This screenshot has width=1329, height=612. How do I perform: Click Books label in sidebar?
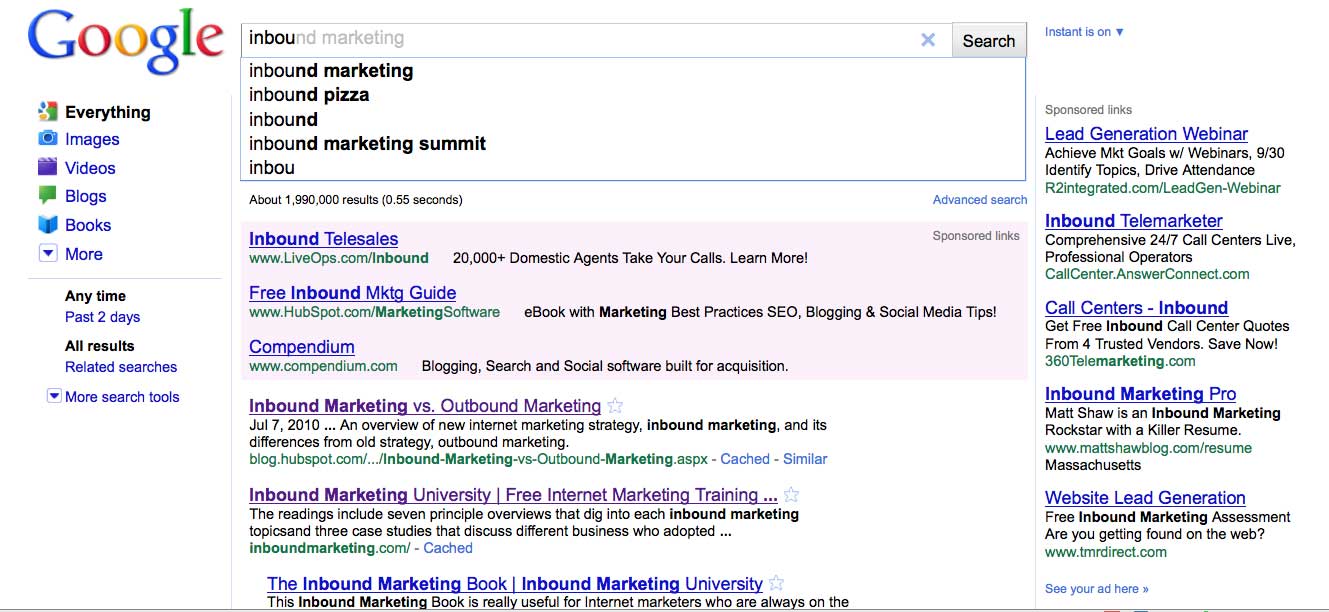point(88,225)
